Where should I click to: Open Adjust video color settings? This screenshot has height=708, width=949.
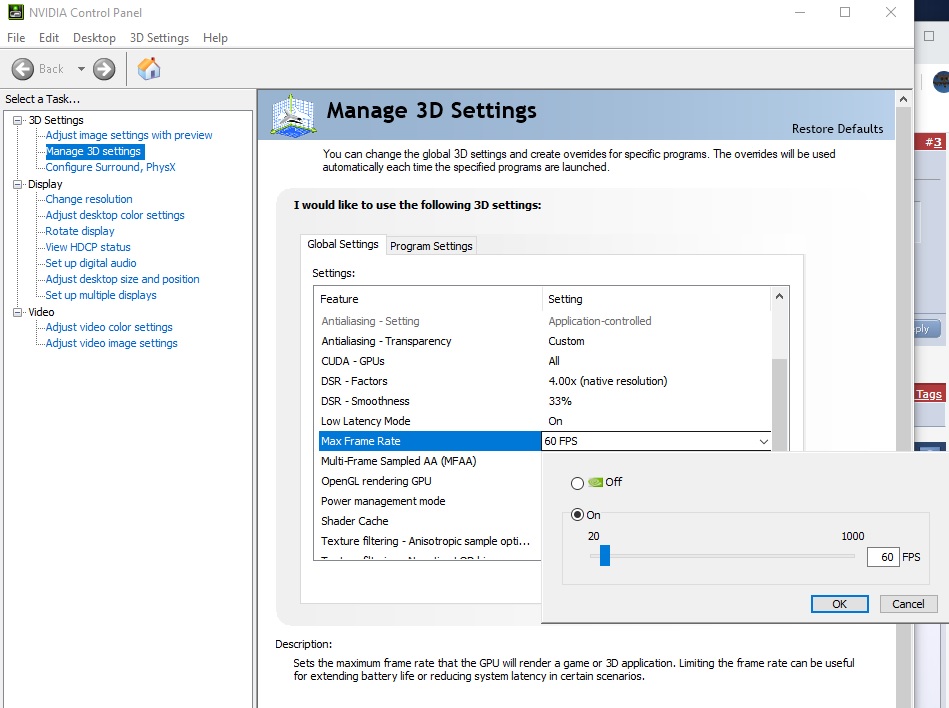(109, 327)
